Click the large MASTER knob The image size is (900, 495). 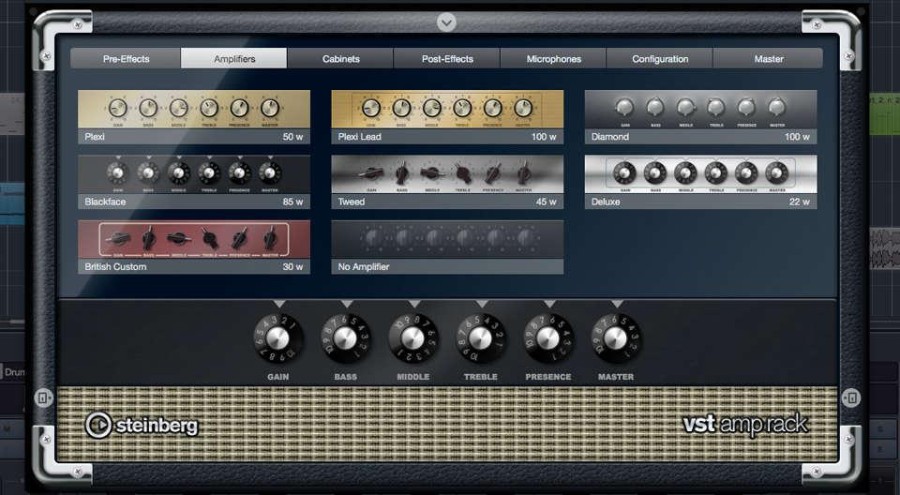(x=616, y=338)
